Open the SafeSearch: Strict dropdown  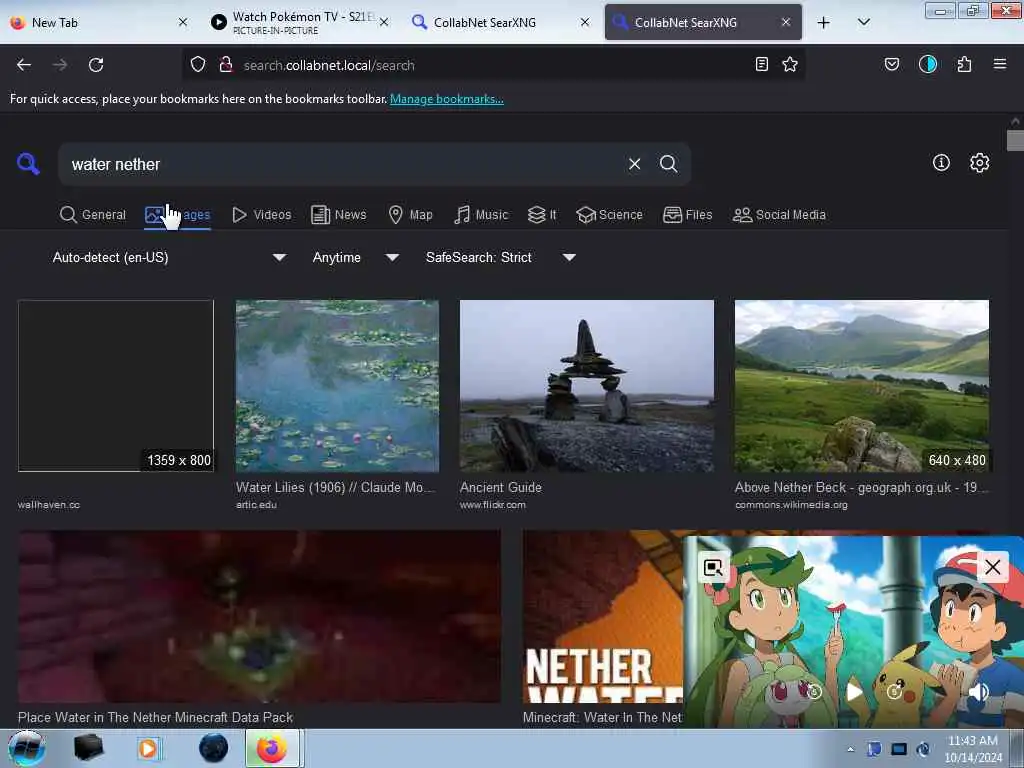[500, 257]
